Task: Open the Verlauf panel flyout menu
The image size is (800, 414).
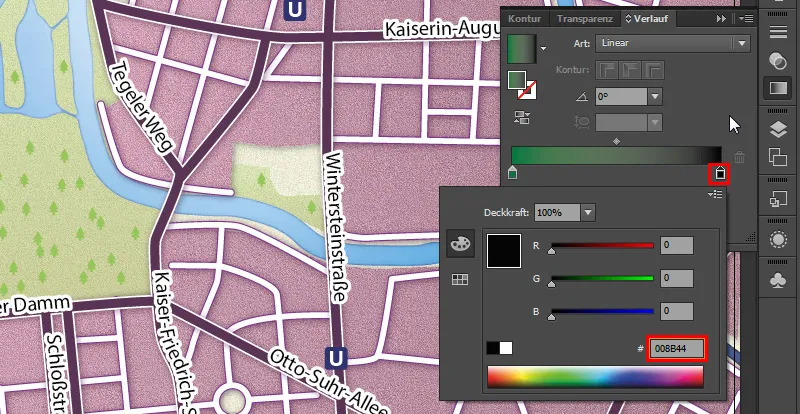Action: [746, 19]
